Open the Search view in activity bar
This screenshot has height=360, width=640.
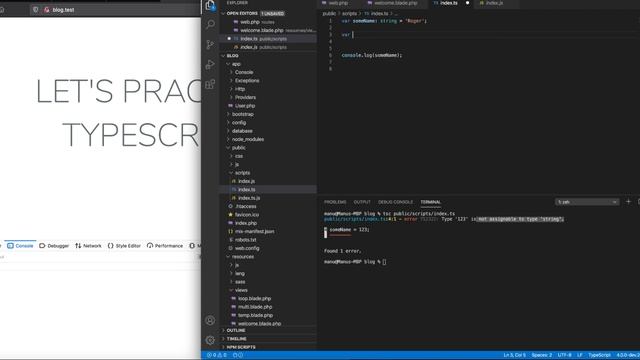[x=210, y=24]
